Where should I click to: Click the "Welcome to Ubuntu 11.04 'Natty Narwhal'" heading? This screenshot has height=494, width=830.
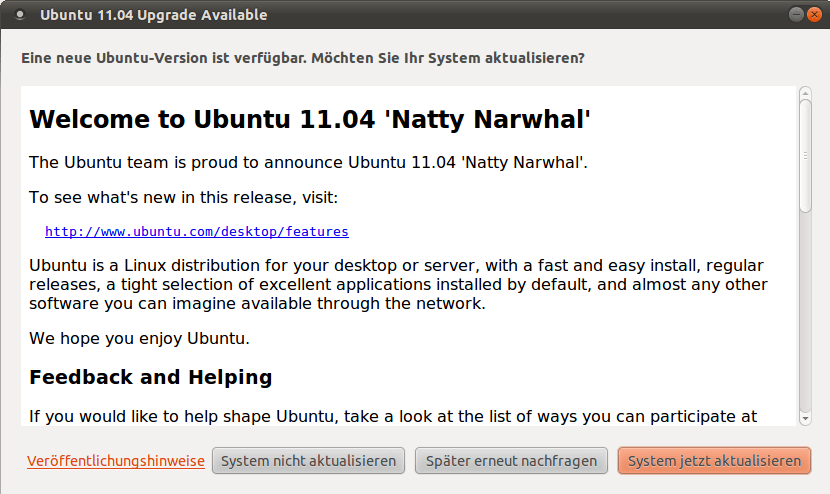310,119
